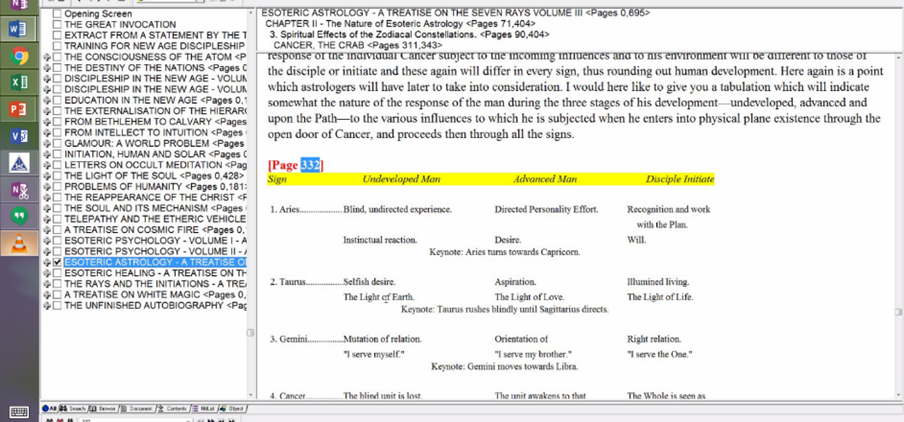Switch to the Object tab
Image resolution: width=904 pixels, height=422 pixels.
(x=232, y=408)
